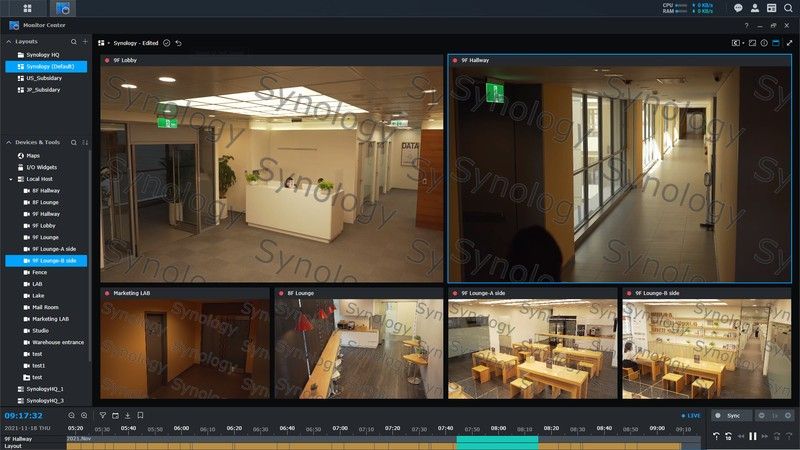Click the teal highlighted timeline segment
This screenshot has height=450, width=800.
(x=497, y=442)
